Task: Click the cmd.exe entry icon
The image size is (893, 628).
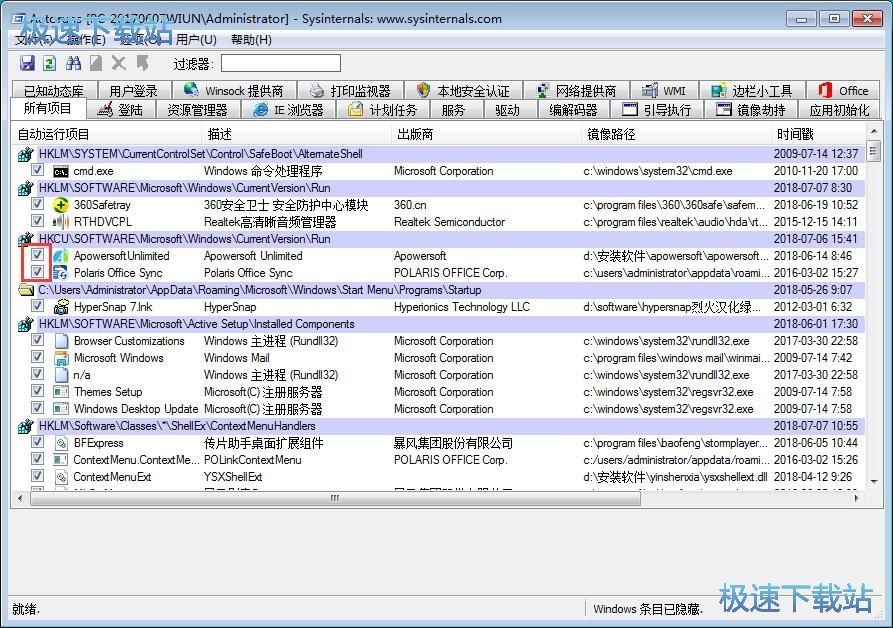Action: [x=61, y=171]
